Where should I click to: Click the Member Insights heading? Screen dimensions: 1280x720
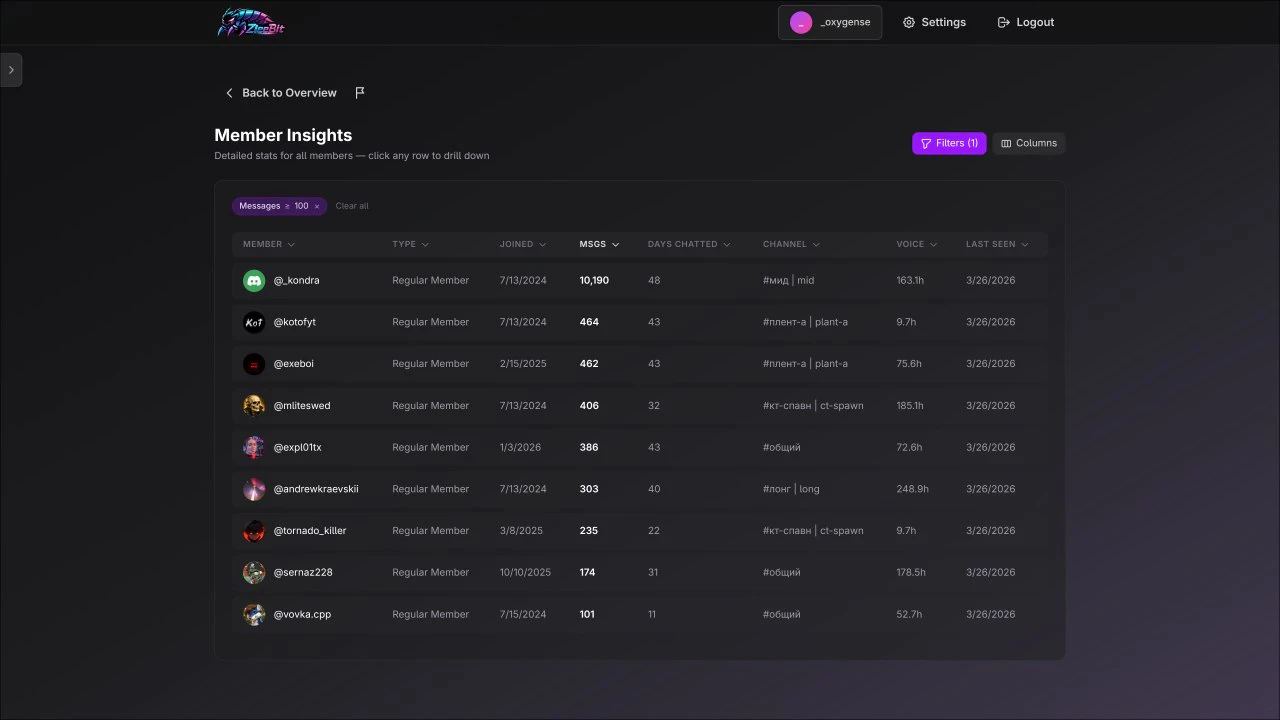(x=283, y=135)
